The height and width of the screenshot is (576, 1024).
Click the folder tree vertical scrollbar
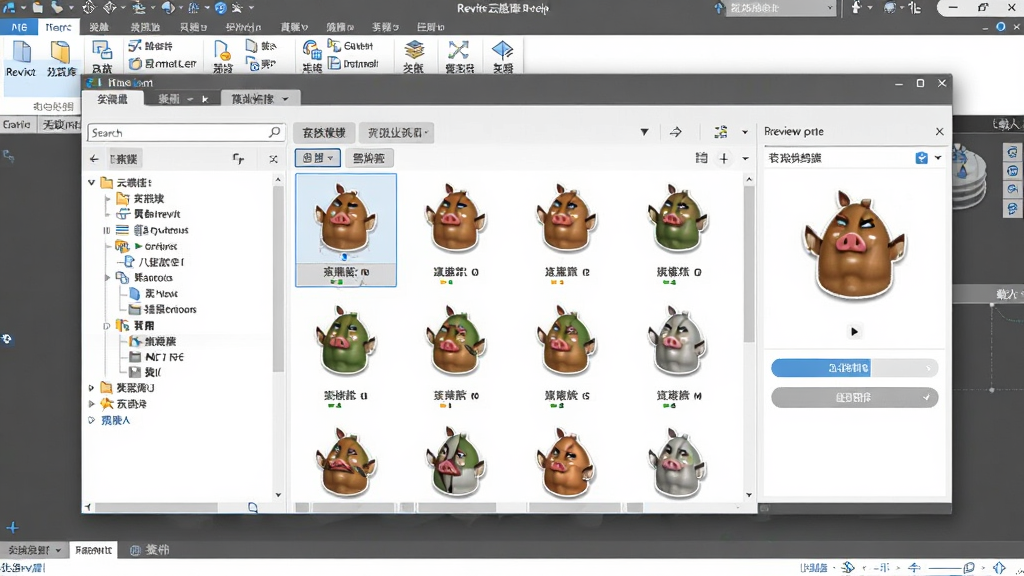(x=278, y=281)
